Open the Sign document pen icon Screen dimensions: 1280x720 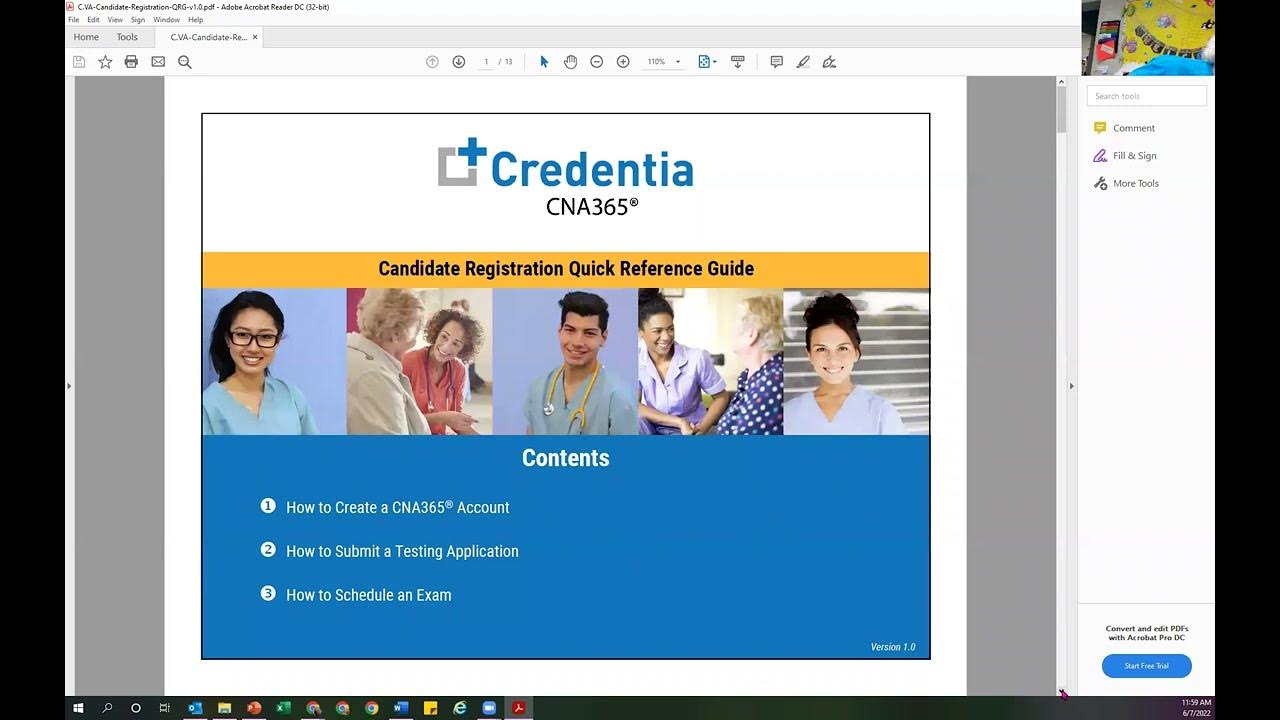pos(829,62)
